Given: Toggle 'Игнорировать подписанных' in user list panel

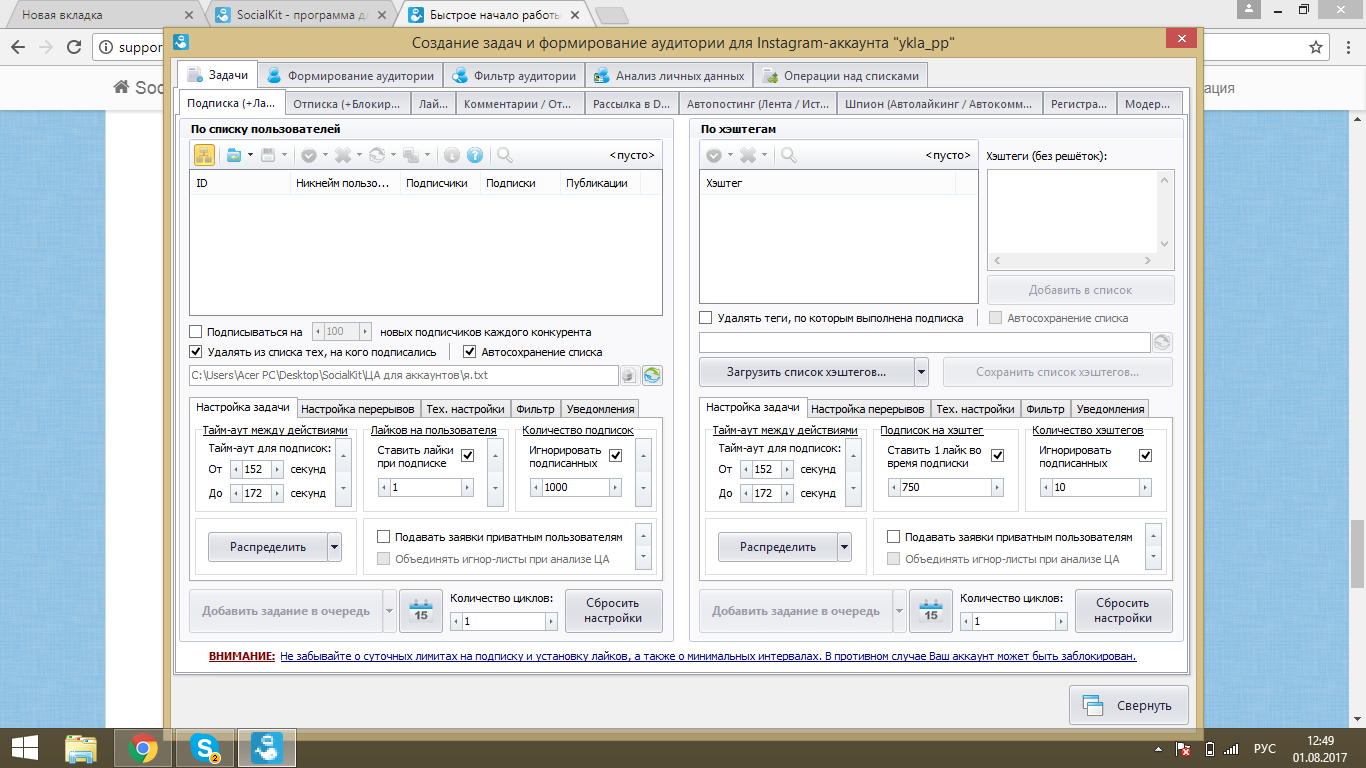Looking at the screenshot, I should point(615,456).
